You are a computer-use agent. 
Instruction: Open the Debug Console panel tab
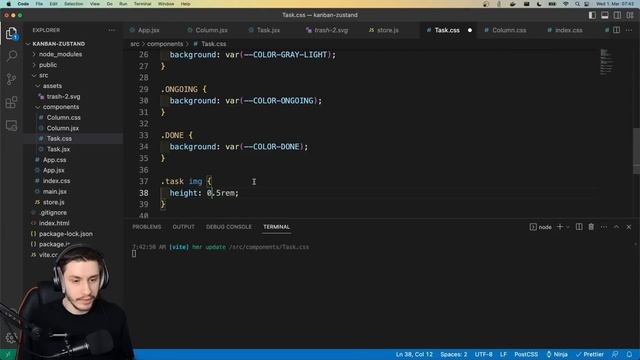pos(229,227)
